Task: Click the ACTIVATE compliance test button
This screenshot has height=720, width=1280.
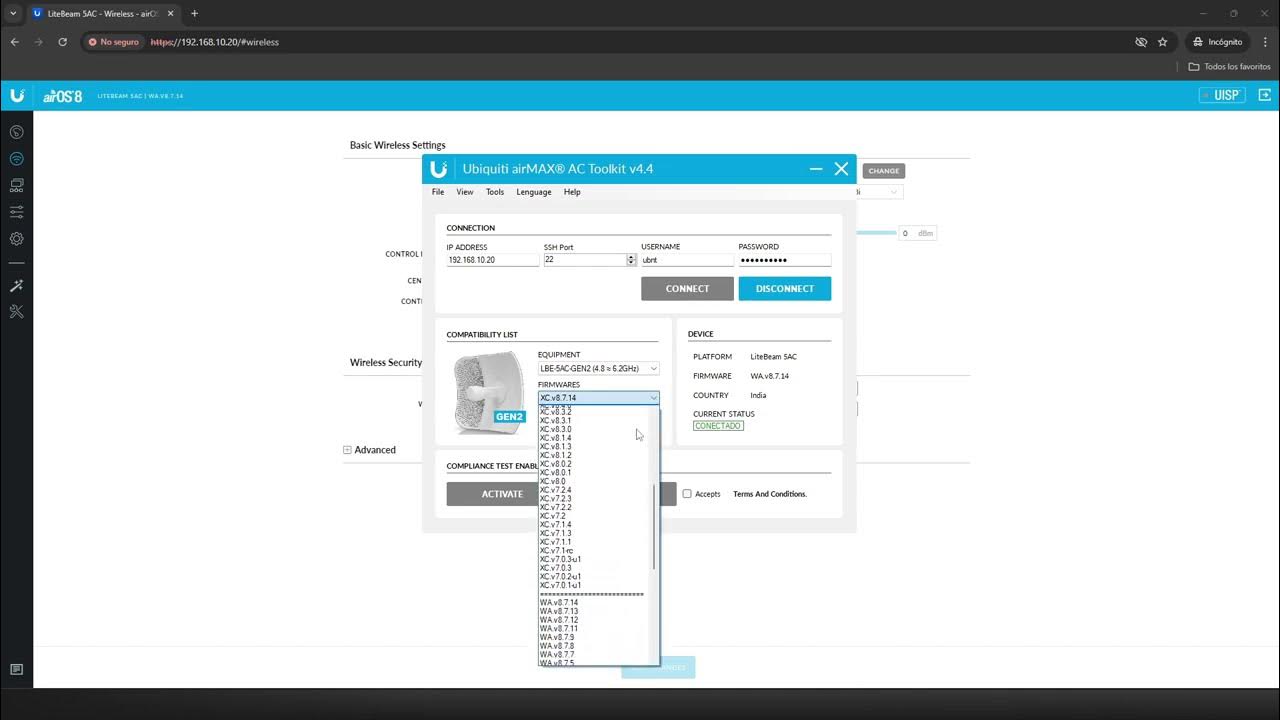Action: click(x=502, y=494)
